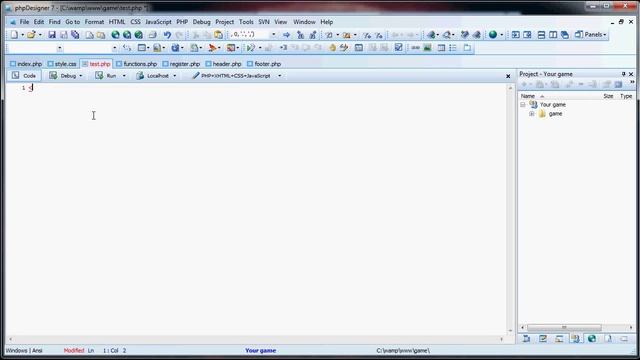This screenshot has width=640, height=360.
Task: Click the green globe icon in the bottom panel strip
Action: 591,338
